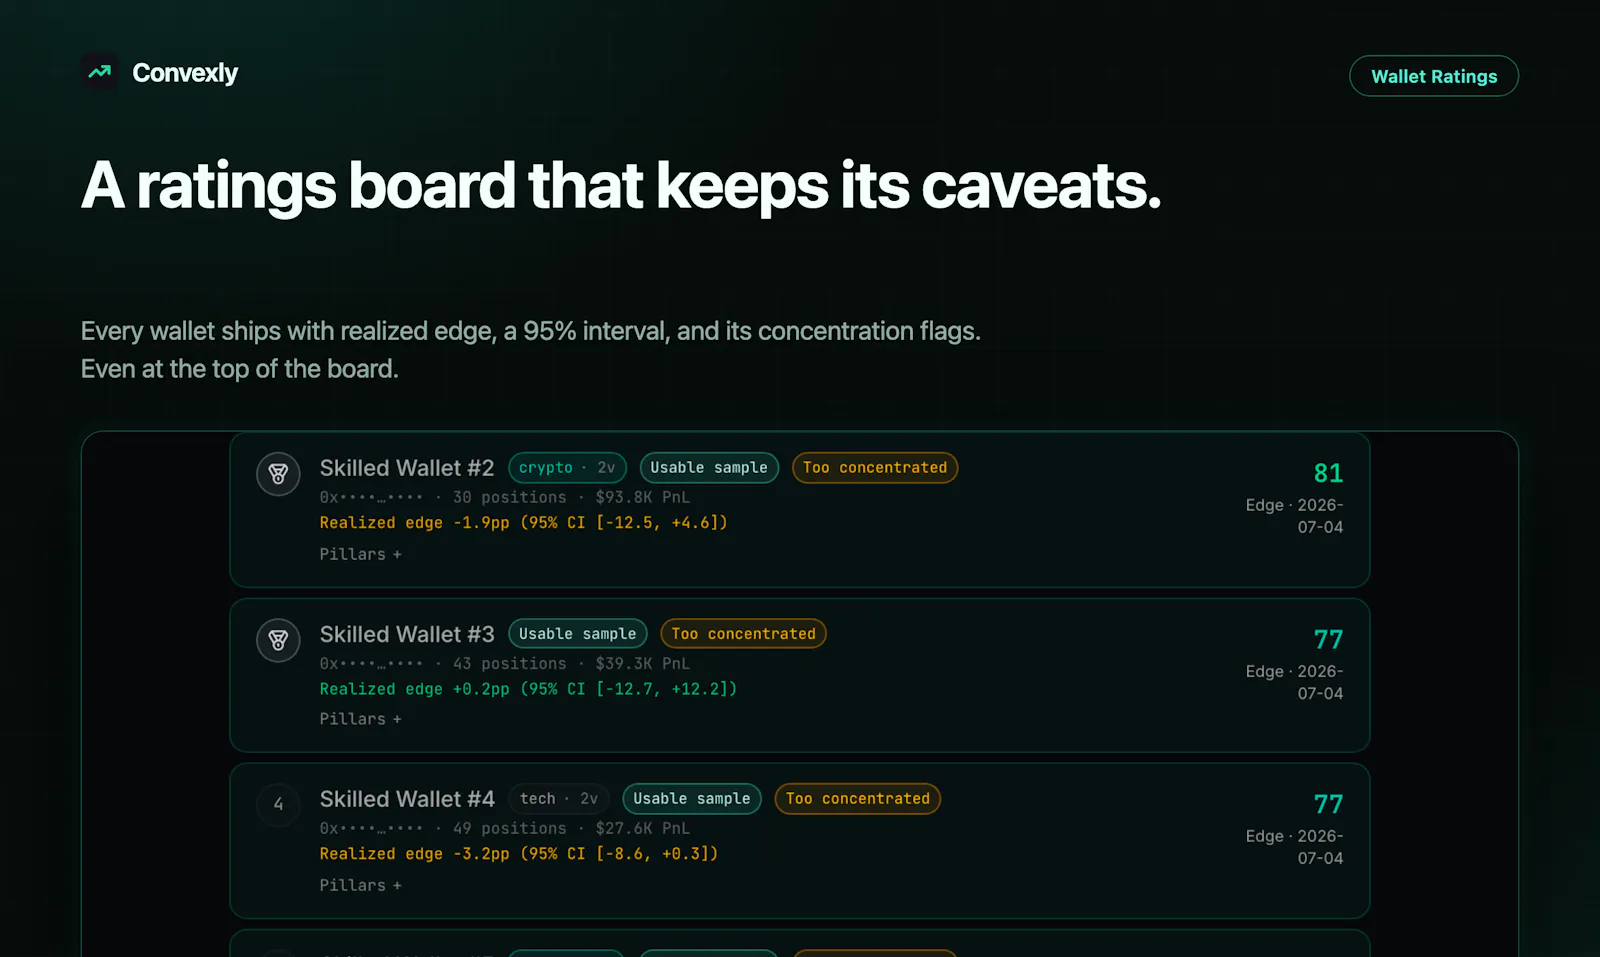Select the Skilled Wallet #3 title
Image resolution: width=1600 pixels, height=957 pixels.
click(x=407, y=634)
